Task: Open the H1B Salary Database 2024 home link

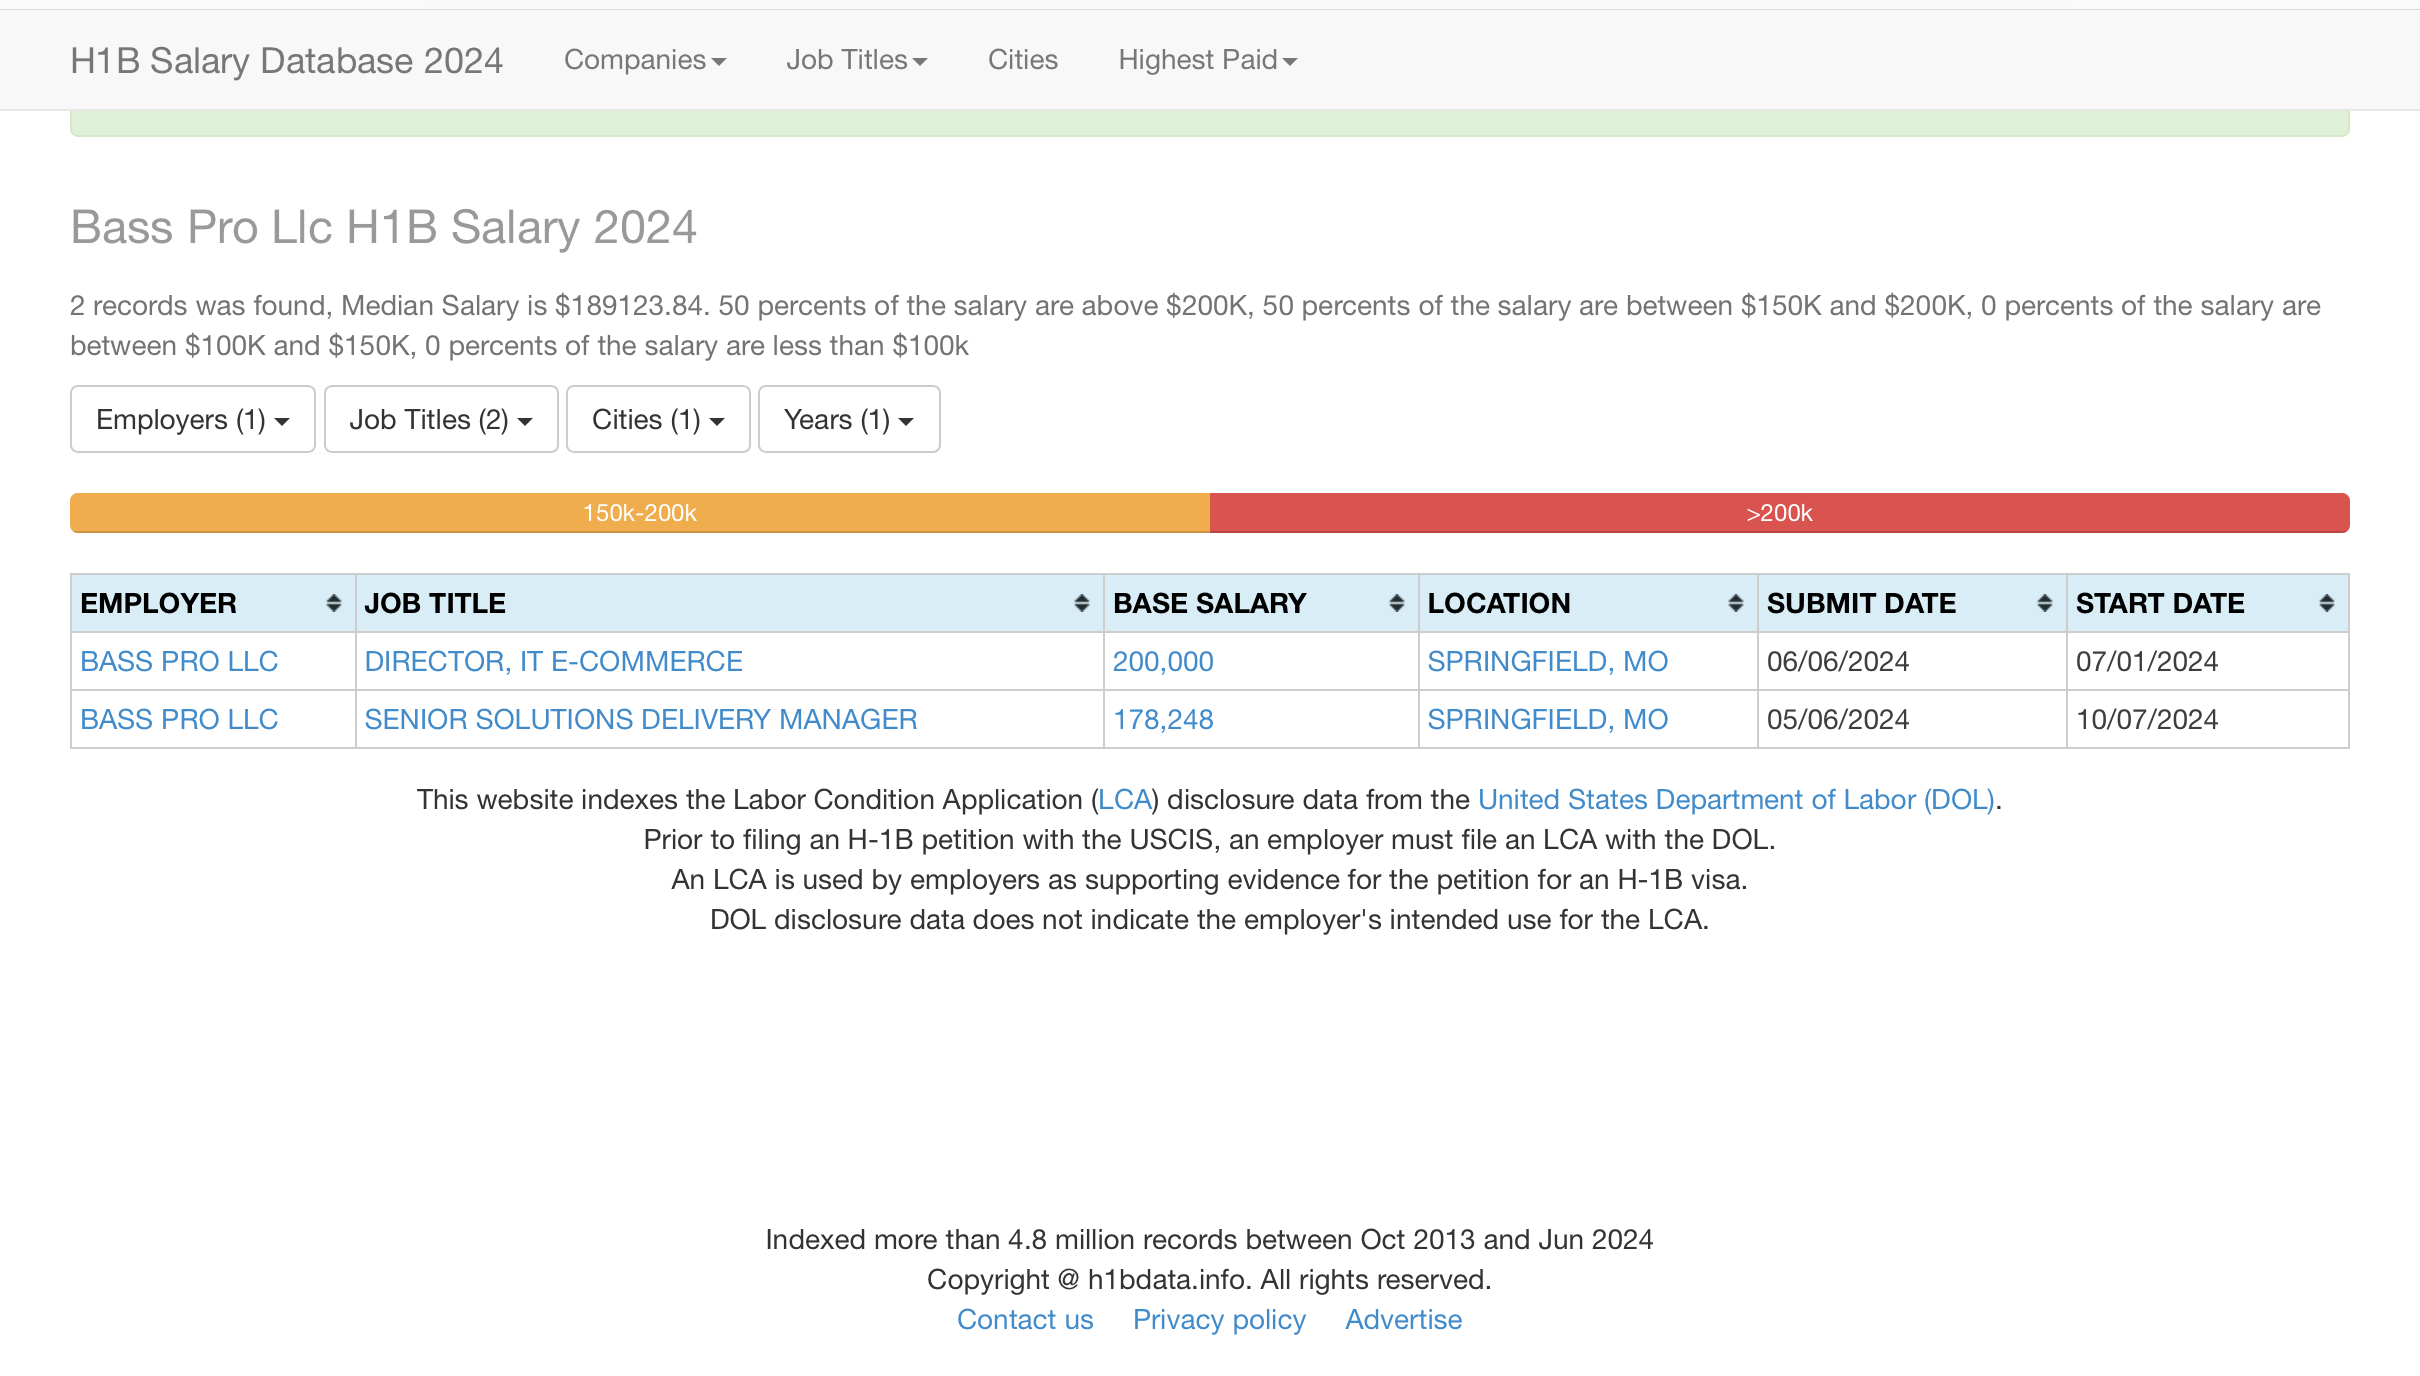Action: pos(287,60)
